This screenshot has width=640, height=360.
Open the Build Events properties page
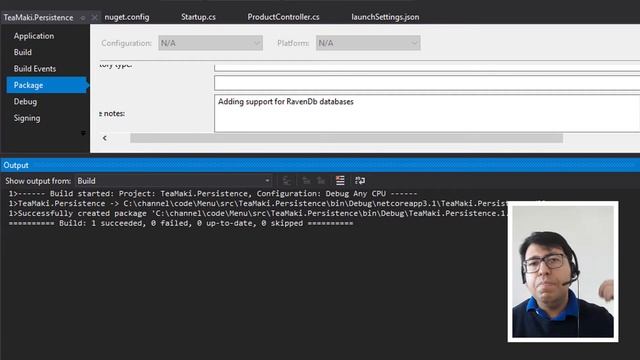[35, 69]
